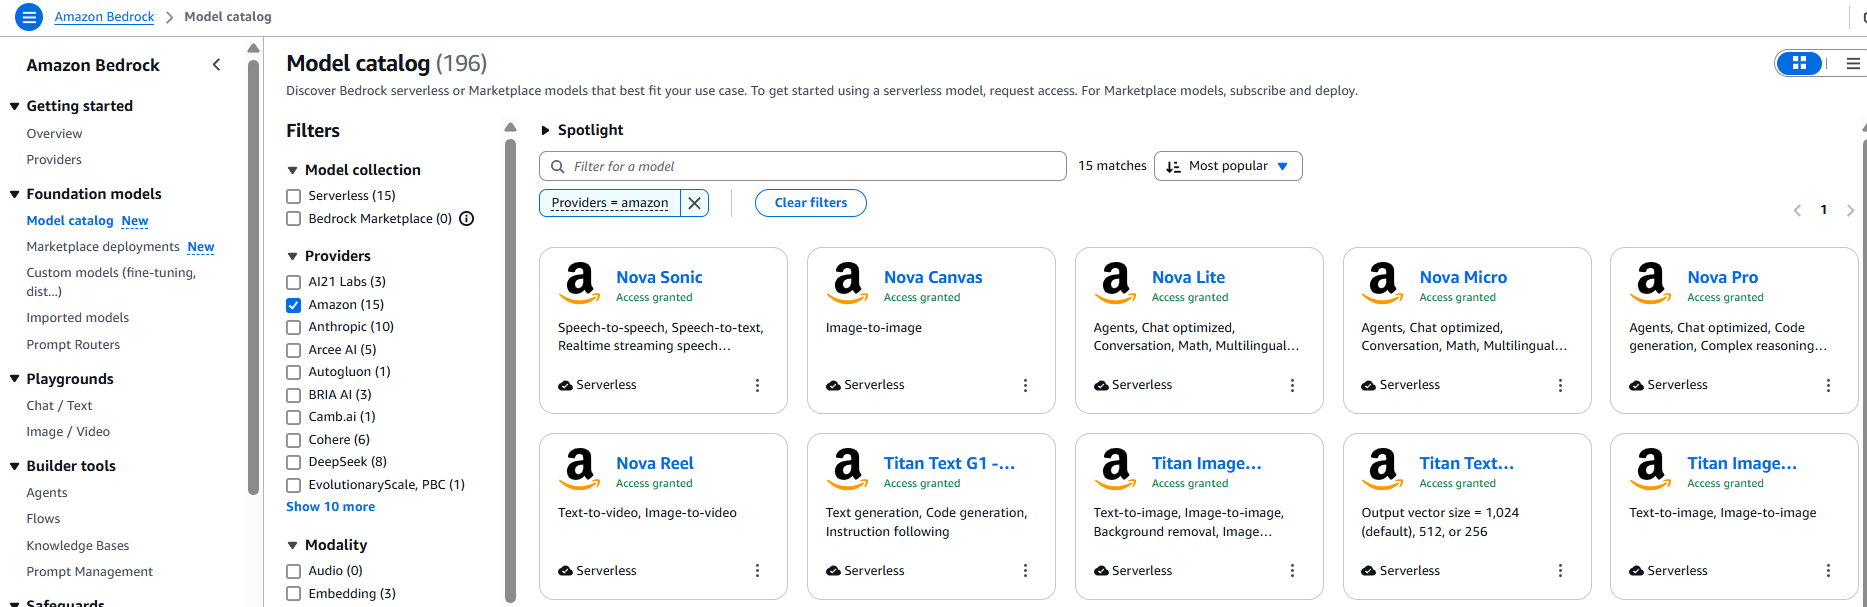The height and width of the screenshot is (607, 1867).
Task: Open Nova Sonic card options menu
Action: (x=757, y=385)
